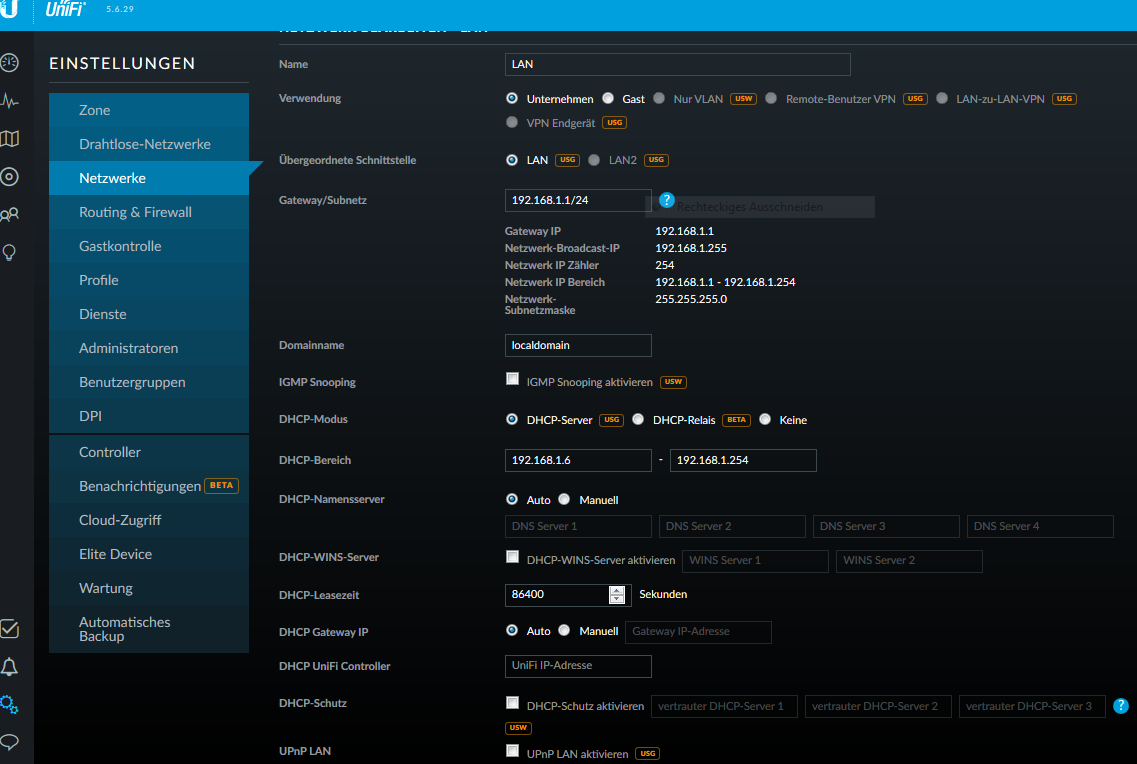Enable UPnP LAN checkbox
Screen dimensions: 1137x764
pos(513,750)
